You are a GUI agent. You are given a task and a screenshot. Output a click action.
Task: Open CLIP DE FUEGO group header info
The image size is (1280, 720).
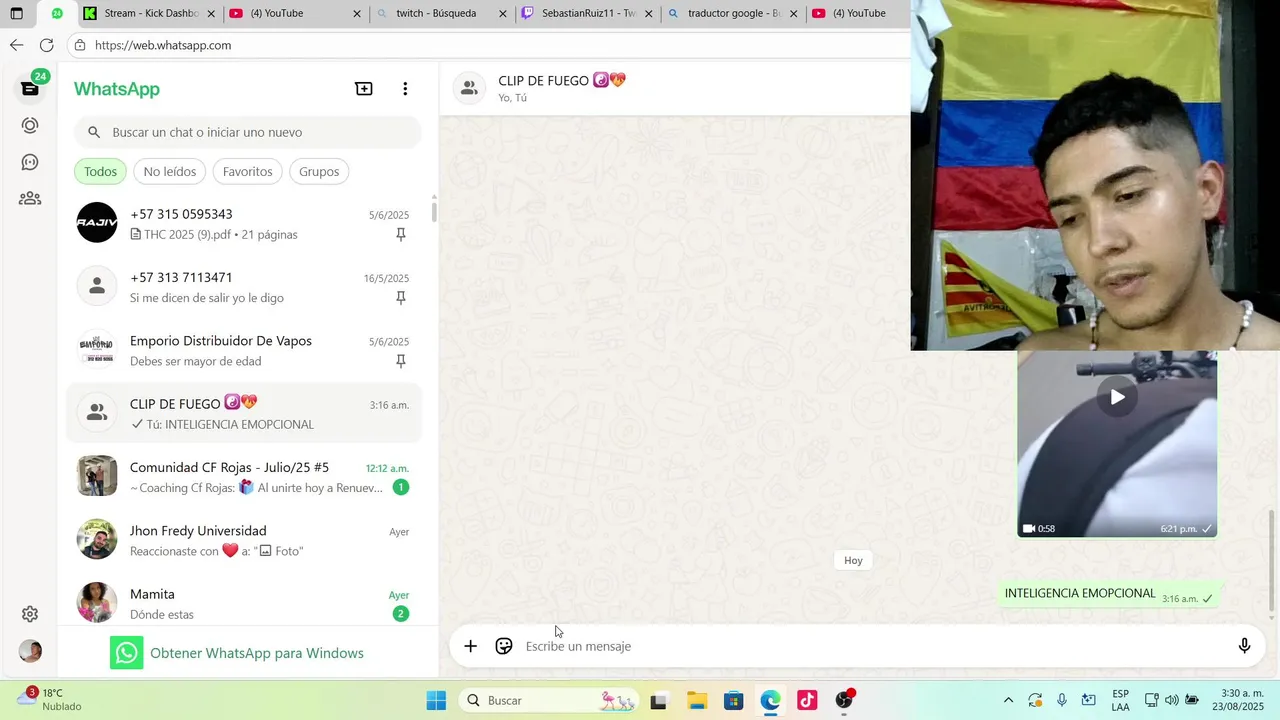tap(562, 88)
